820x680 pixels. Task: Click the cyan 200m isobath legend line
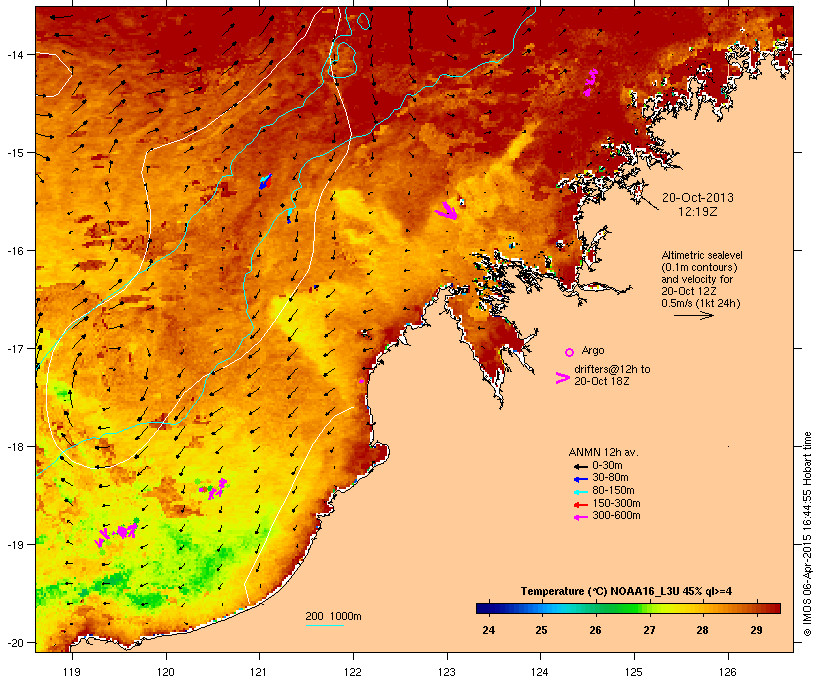(324, 625)
